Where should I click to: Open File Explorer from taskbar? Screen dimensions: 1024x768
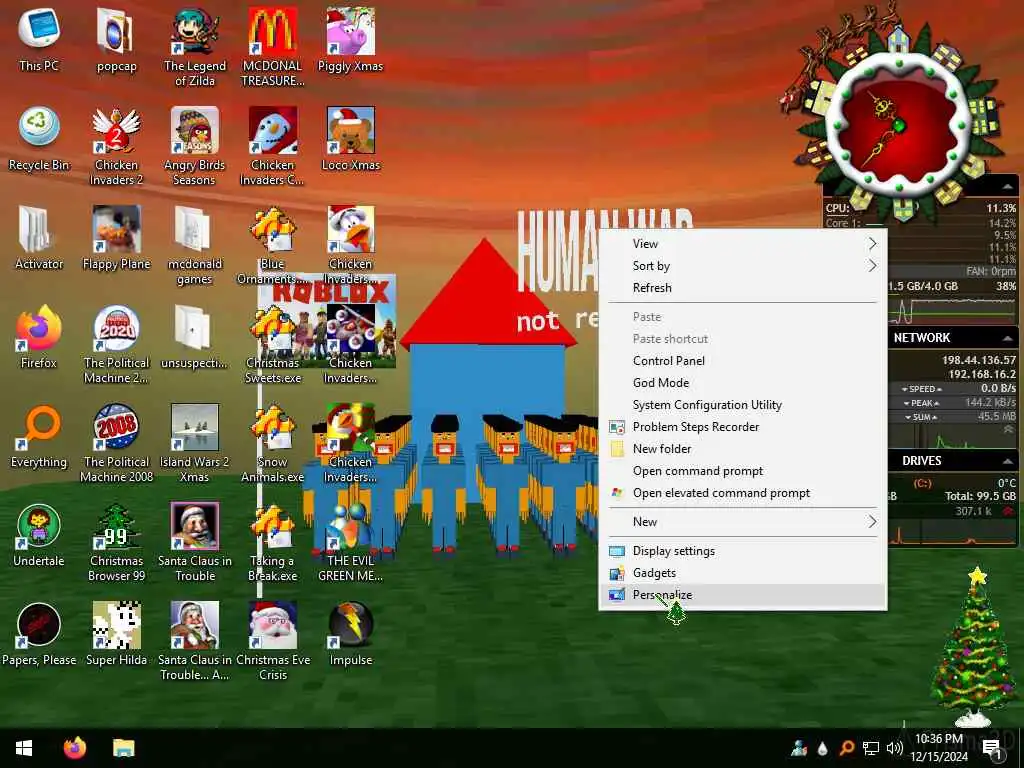tap(123, 748)
